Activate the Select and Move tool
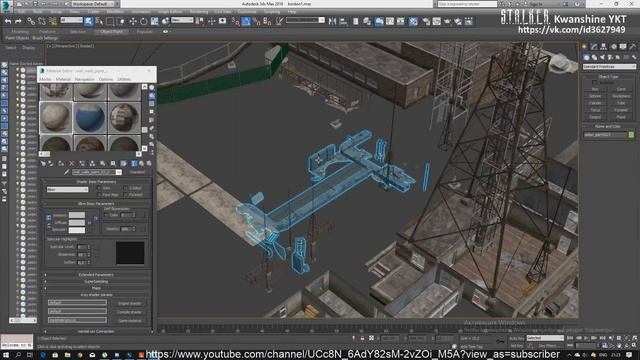The height and width of the screenshot is (360, 640). click(x=133, y=21)
